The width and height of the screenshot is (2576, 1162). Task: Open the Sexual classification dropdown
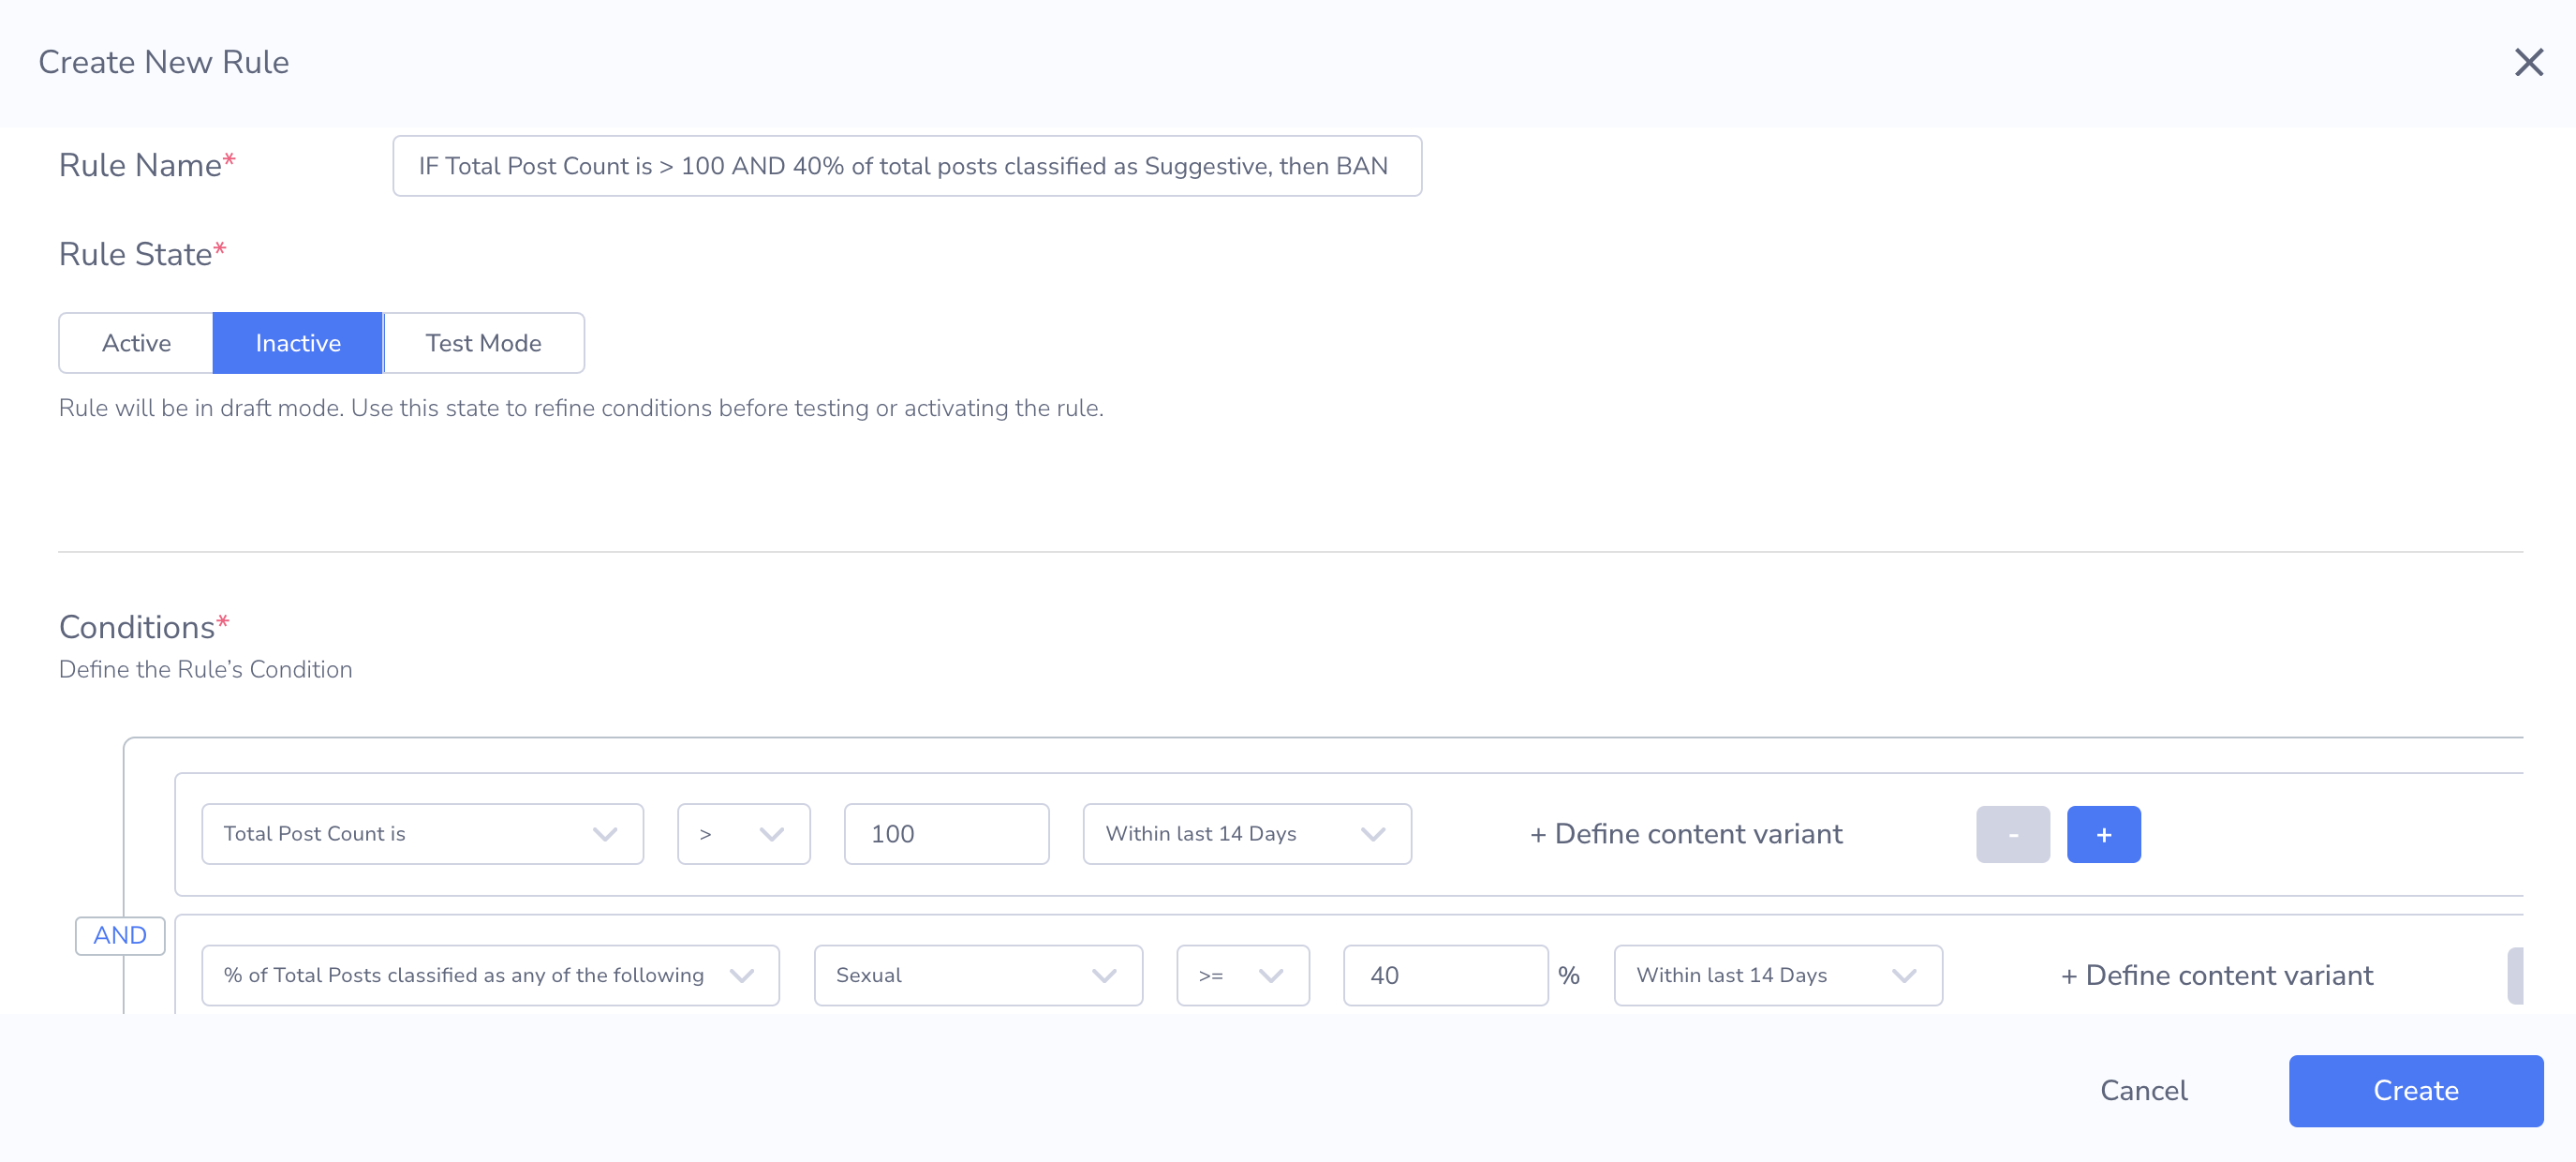tap(977, 975)
